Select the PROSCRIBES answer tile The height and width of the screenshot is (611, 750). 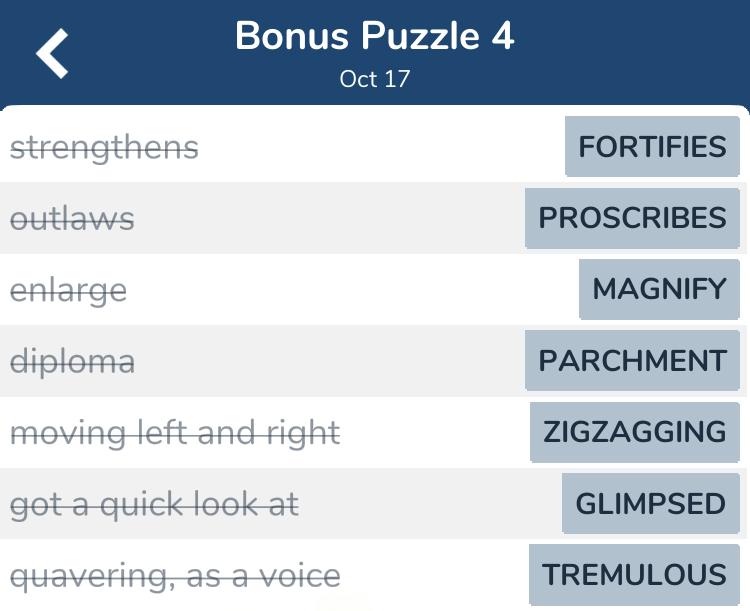(632, 218)
